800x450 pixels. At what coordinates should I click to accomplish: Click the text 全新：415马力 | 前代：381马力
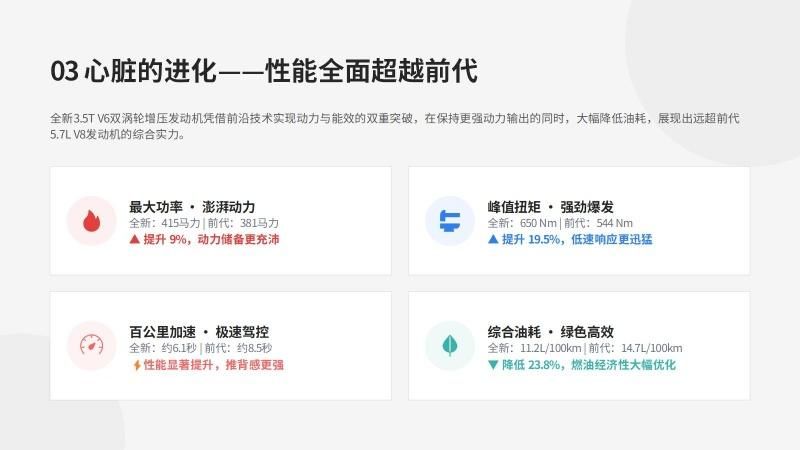point(204,223)
